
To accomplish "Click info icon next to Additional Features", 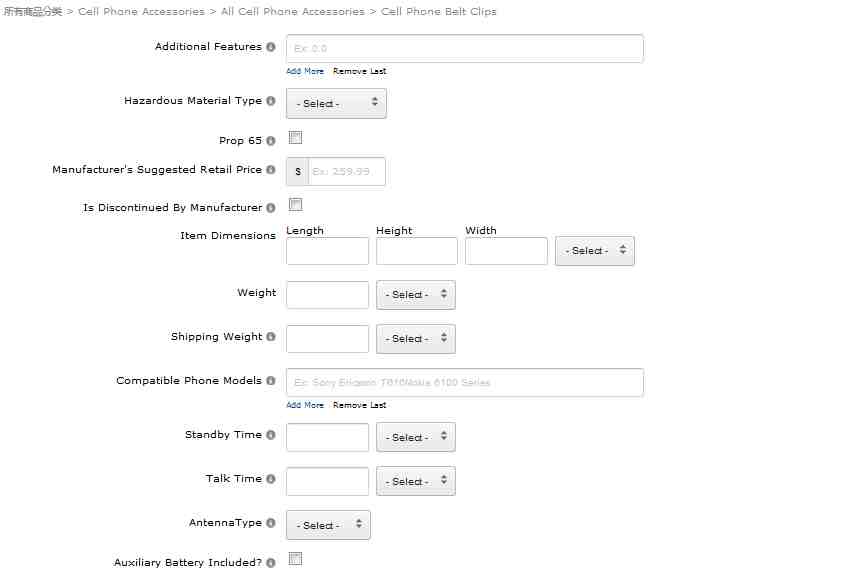I will pos(271,47).
